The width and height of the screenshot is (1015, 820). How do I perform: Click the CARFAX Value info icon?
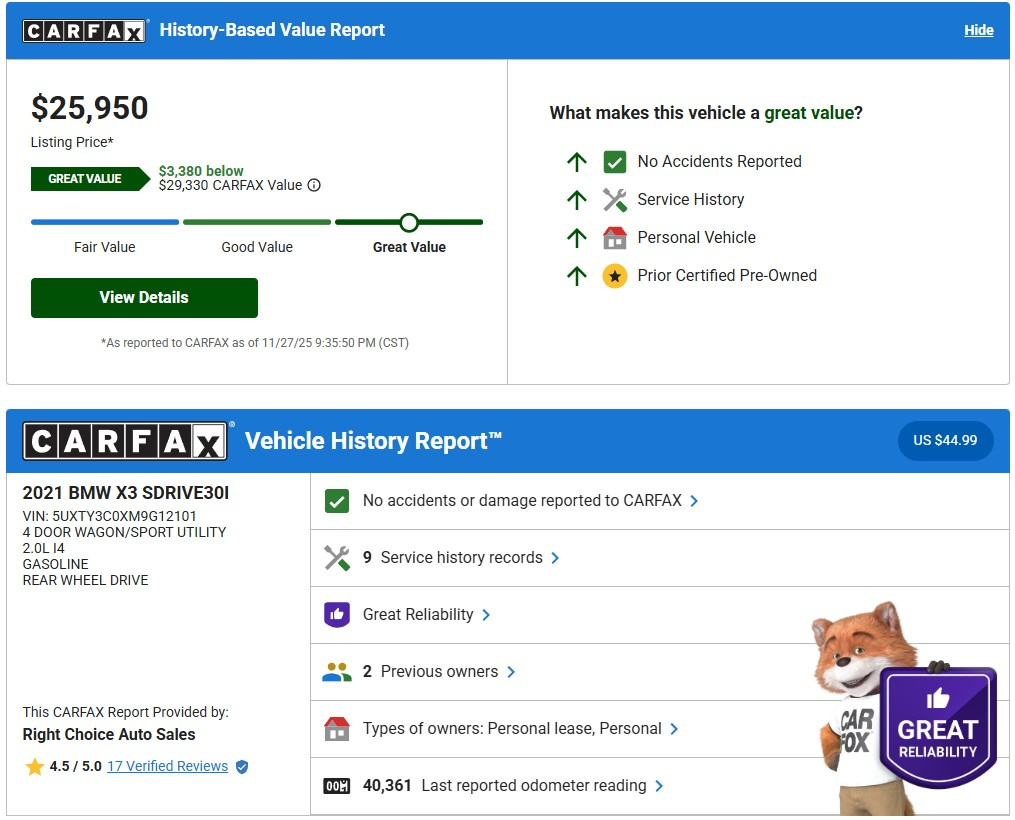[x=314, y=185]
